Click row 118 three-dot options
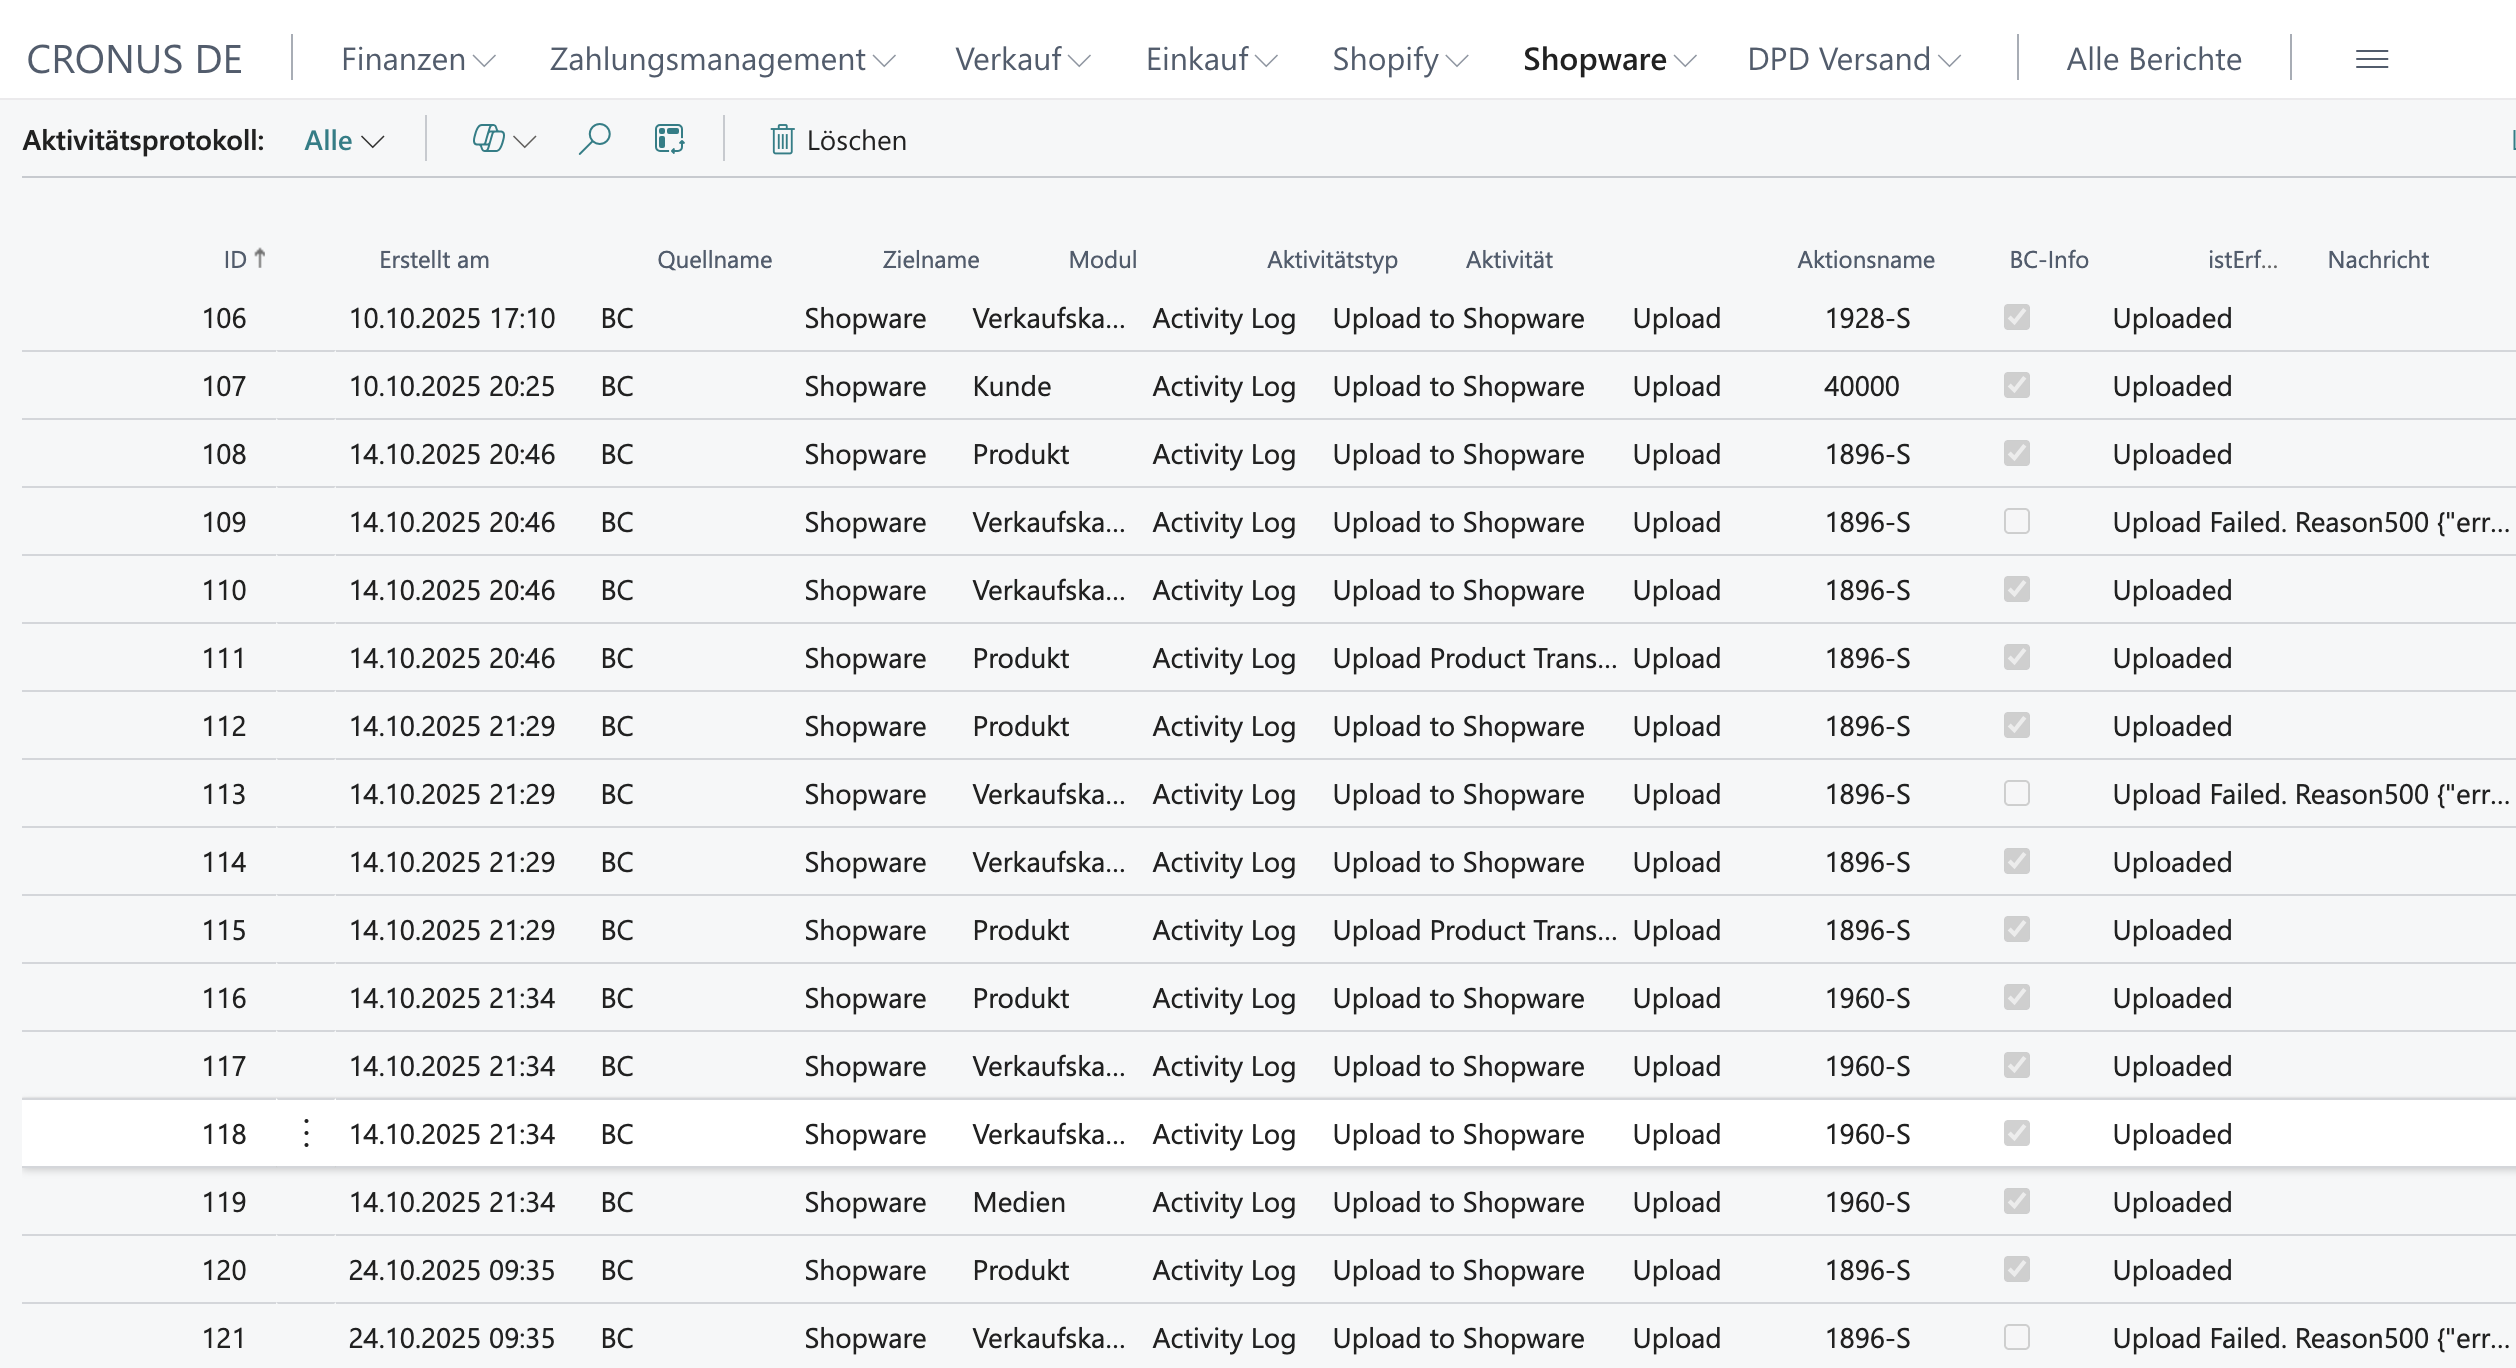 [306, 1133]
